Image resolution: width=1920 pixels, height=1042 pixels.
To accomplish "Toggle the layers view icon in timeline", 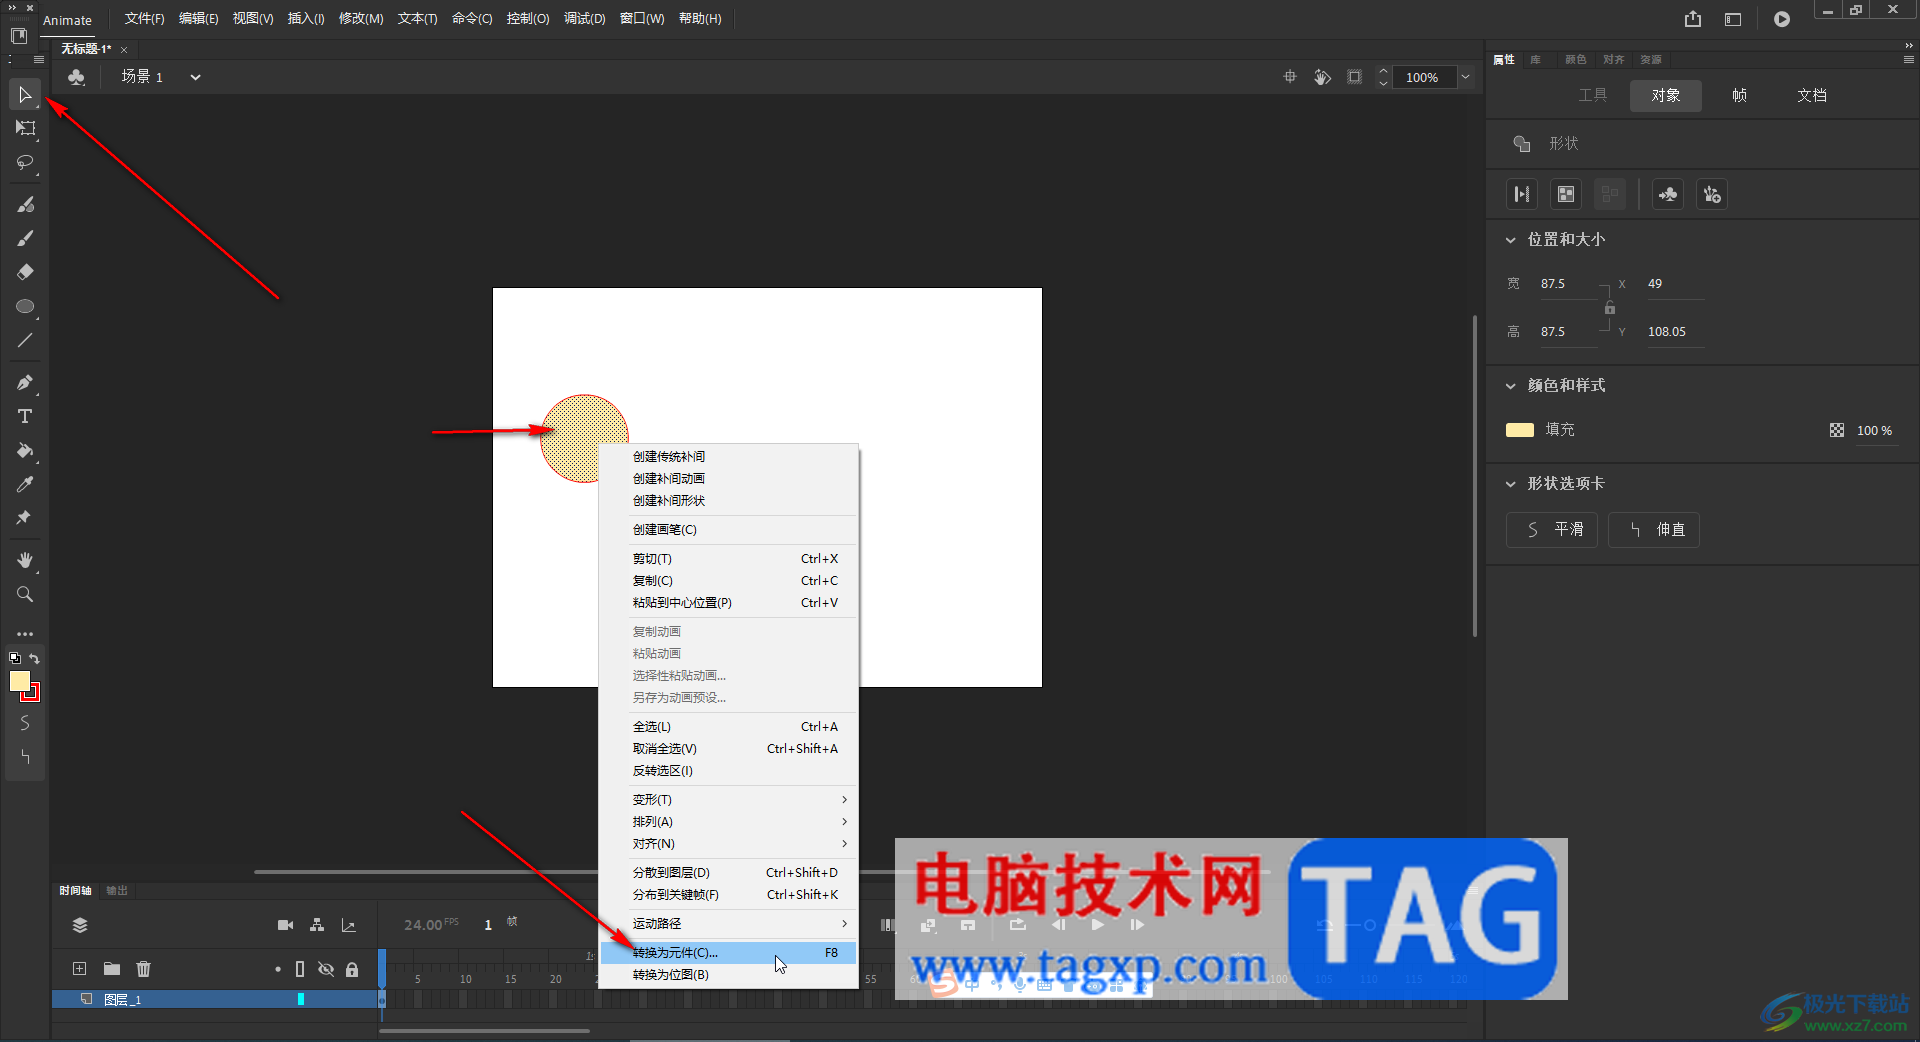I will 80,925.
